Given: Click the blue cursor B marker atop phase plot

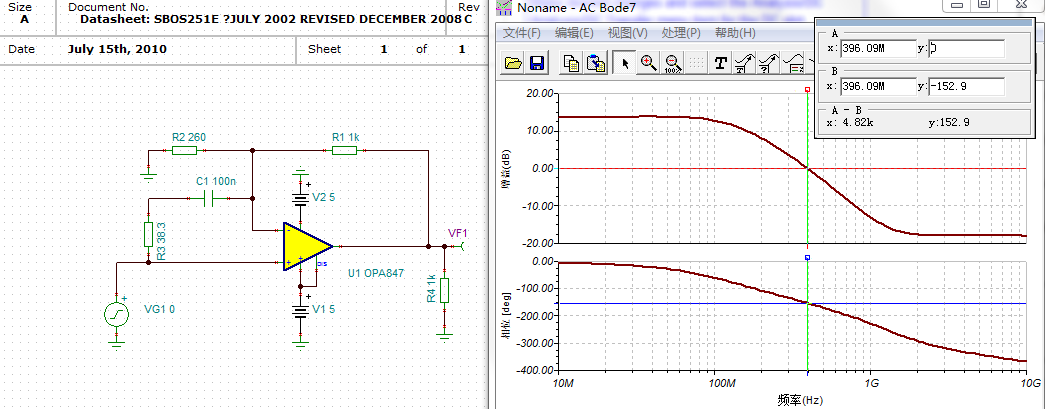Looking at the screenshot, I should (x=807, y=257).
